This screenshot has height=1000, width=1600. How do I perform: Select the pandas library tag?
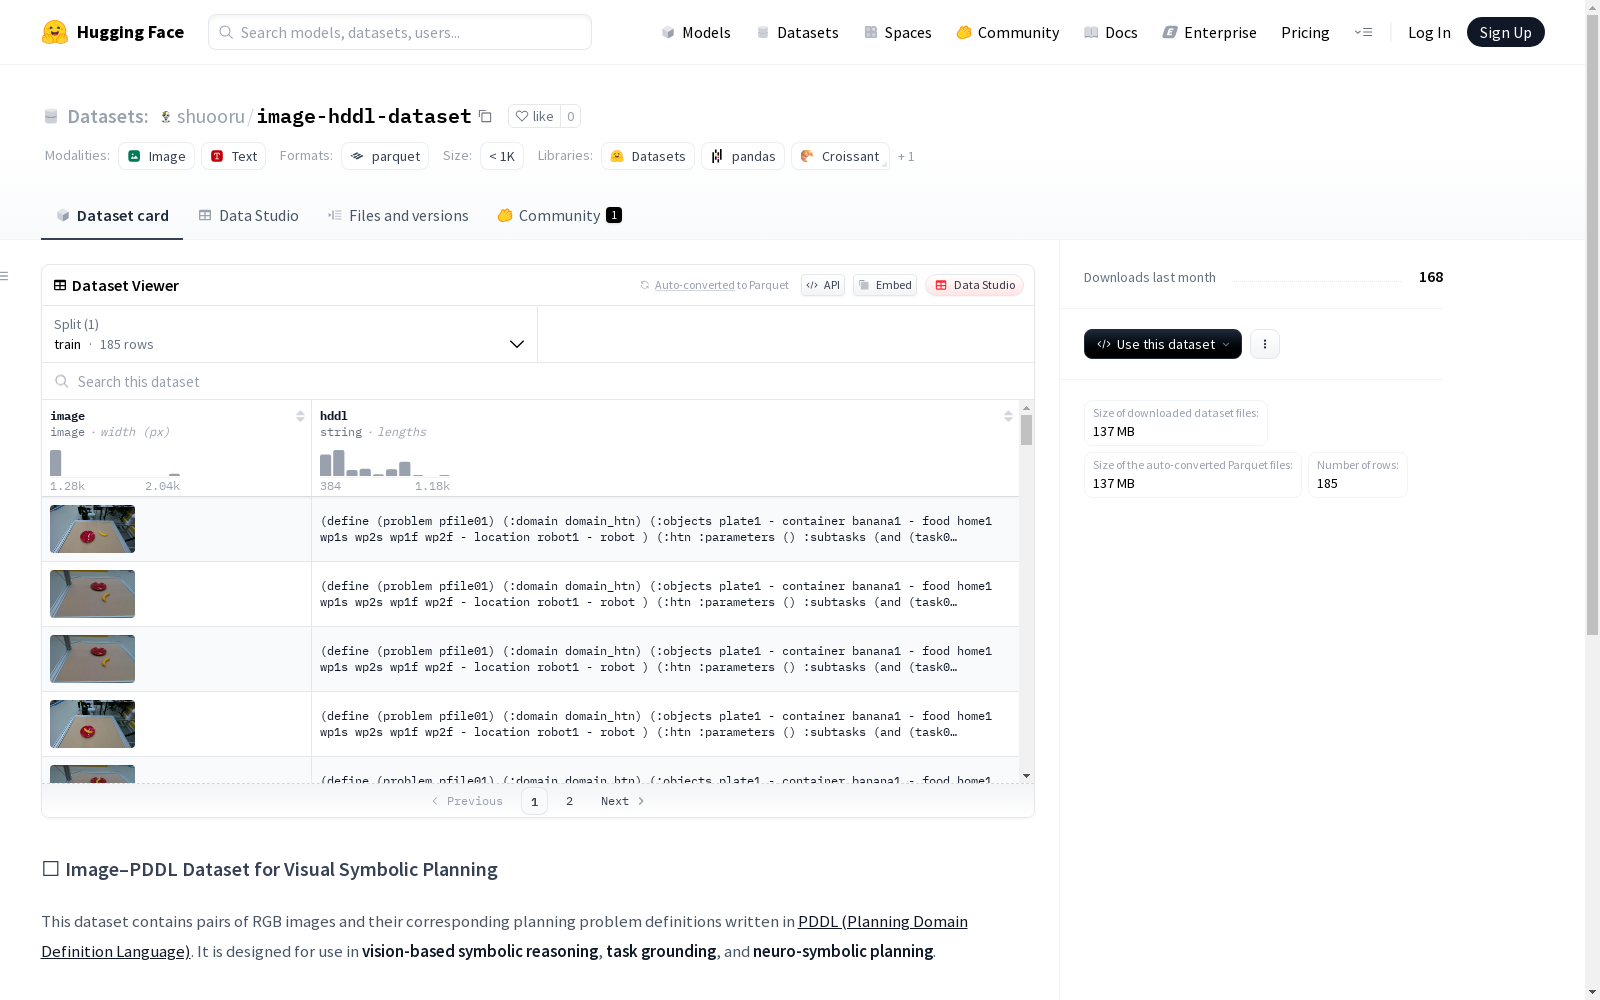point(743,156)
